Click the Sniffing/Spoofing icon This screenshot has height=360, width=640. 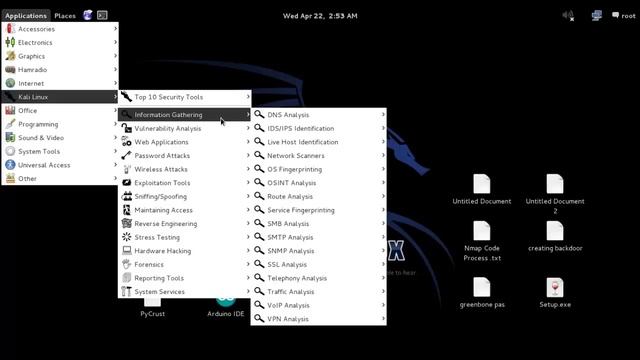(127, 196)
